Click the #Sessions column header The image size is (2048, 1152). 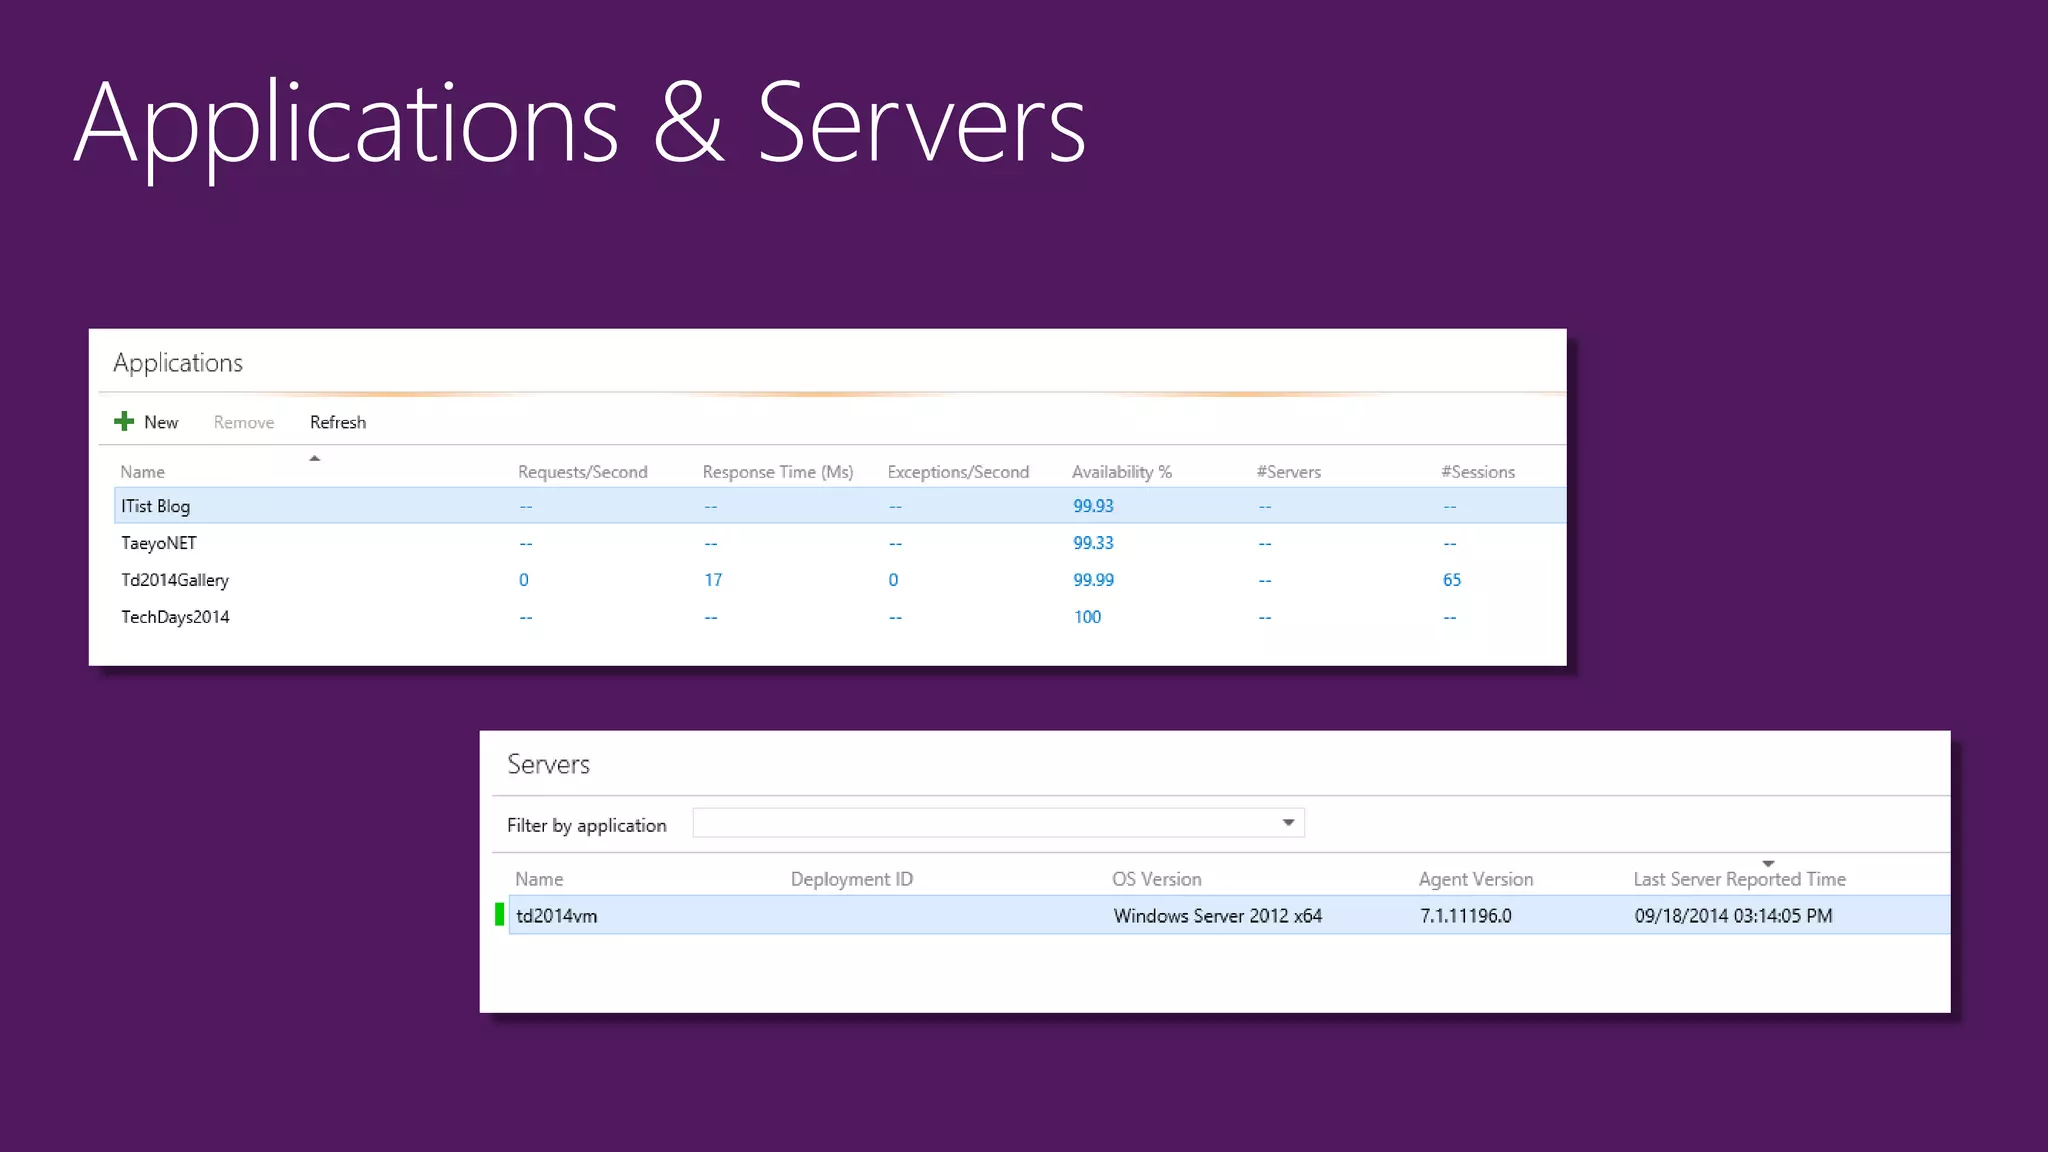(1478, 472)
